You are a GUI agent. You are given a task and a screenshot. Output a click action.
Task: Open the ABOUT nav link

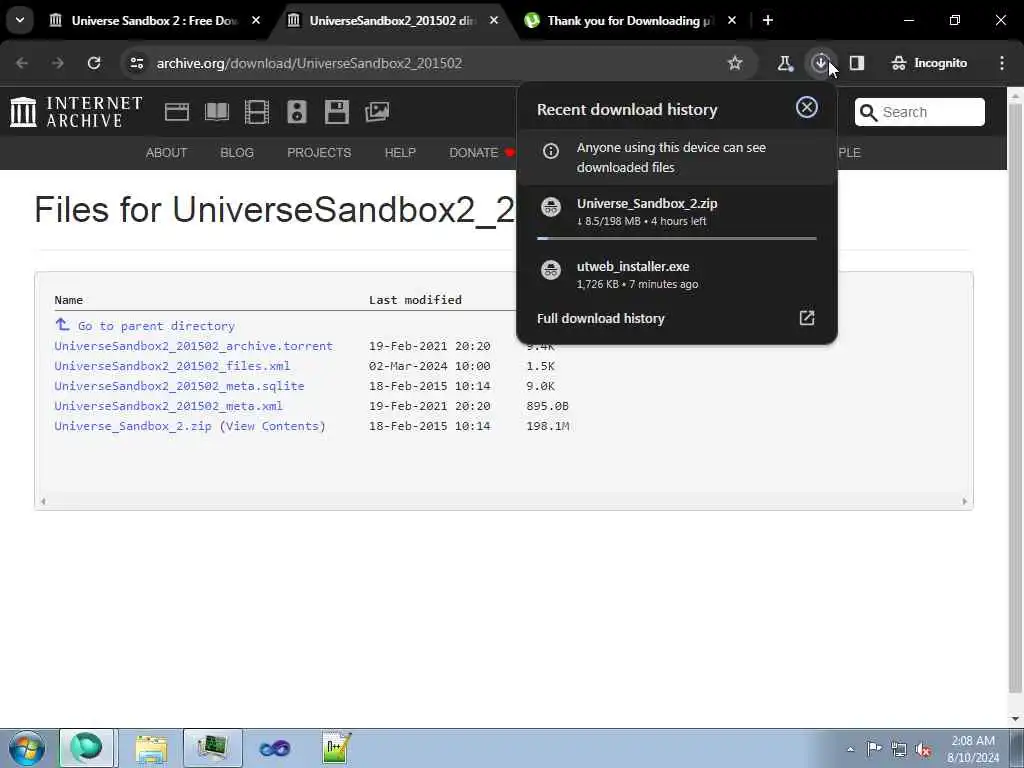coord(167,152)
